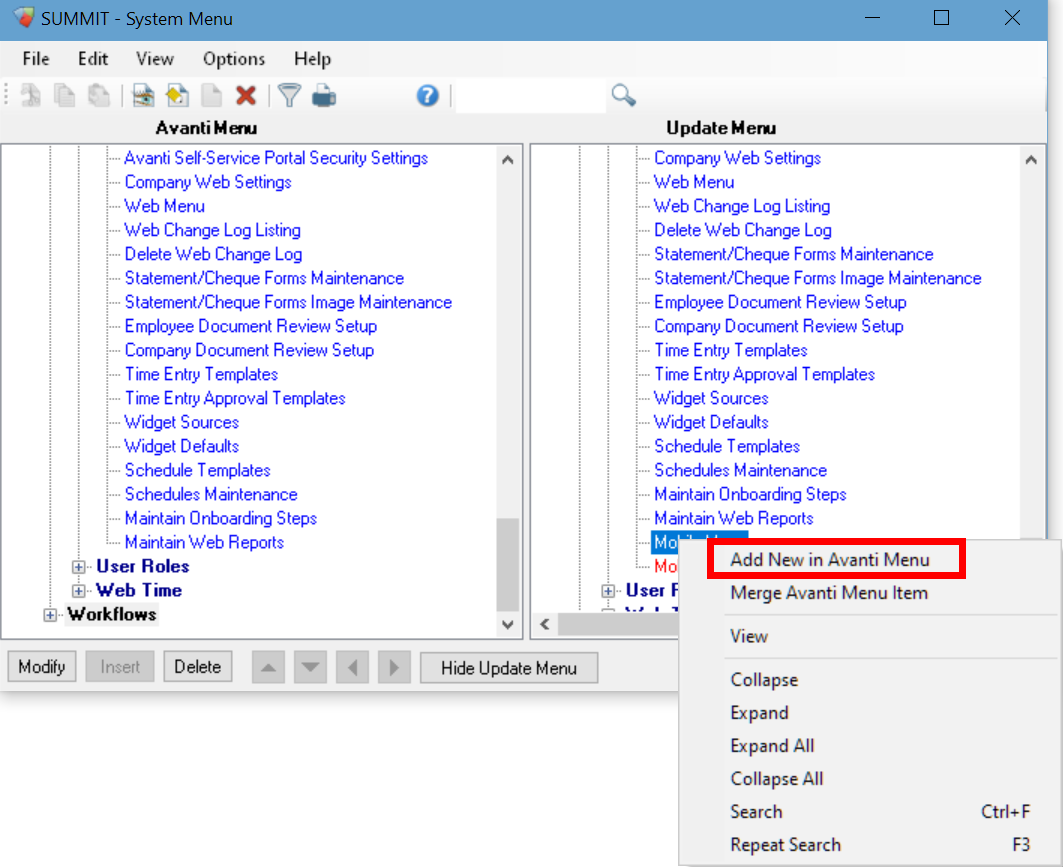Select View in the context menu
Image resolution: width=1063 pixels, height=867 pixels.
(749, 637)
